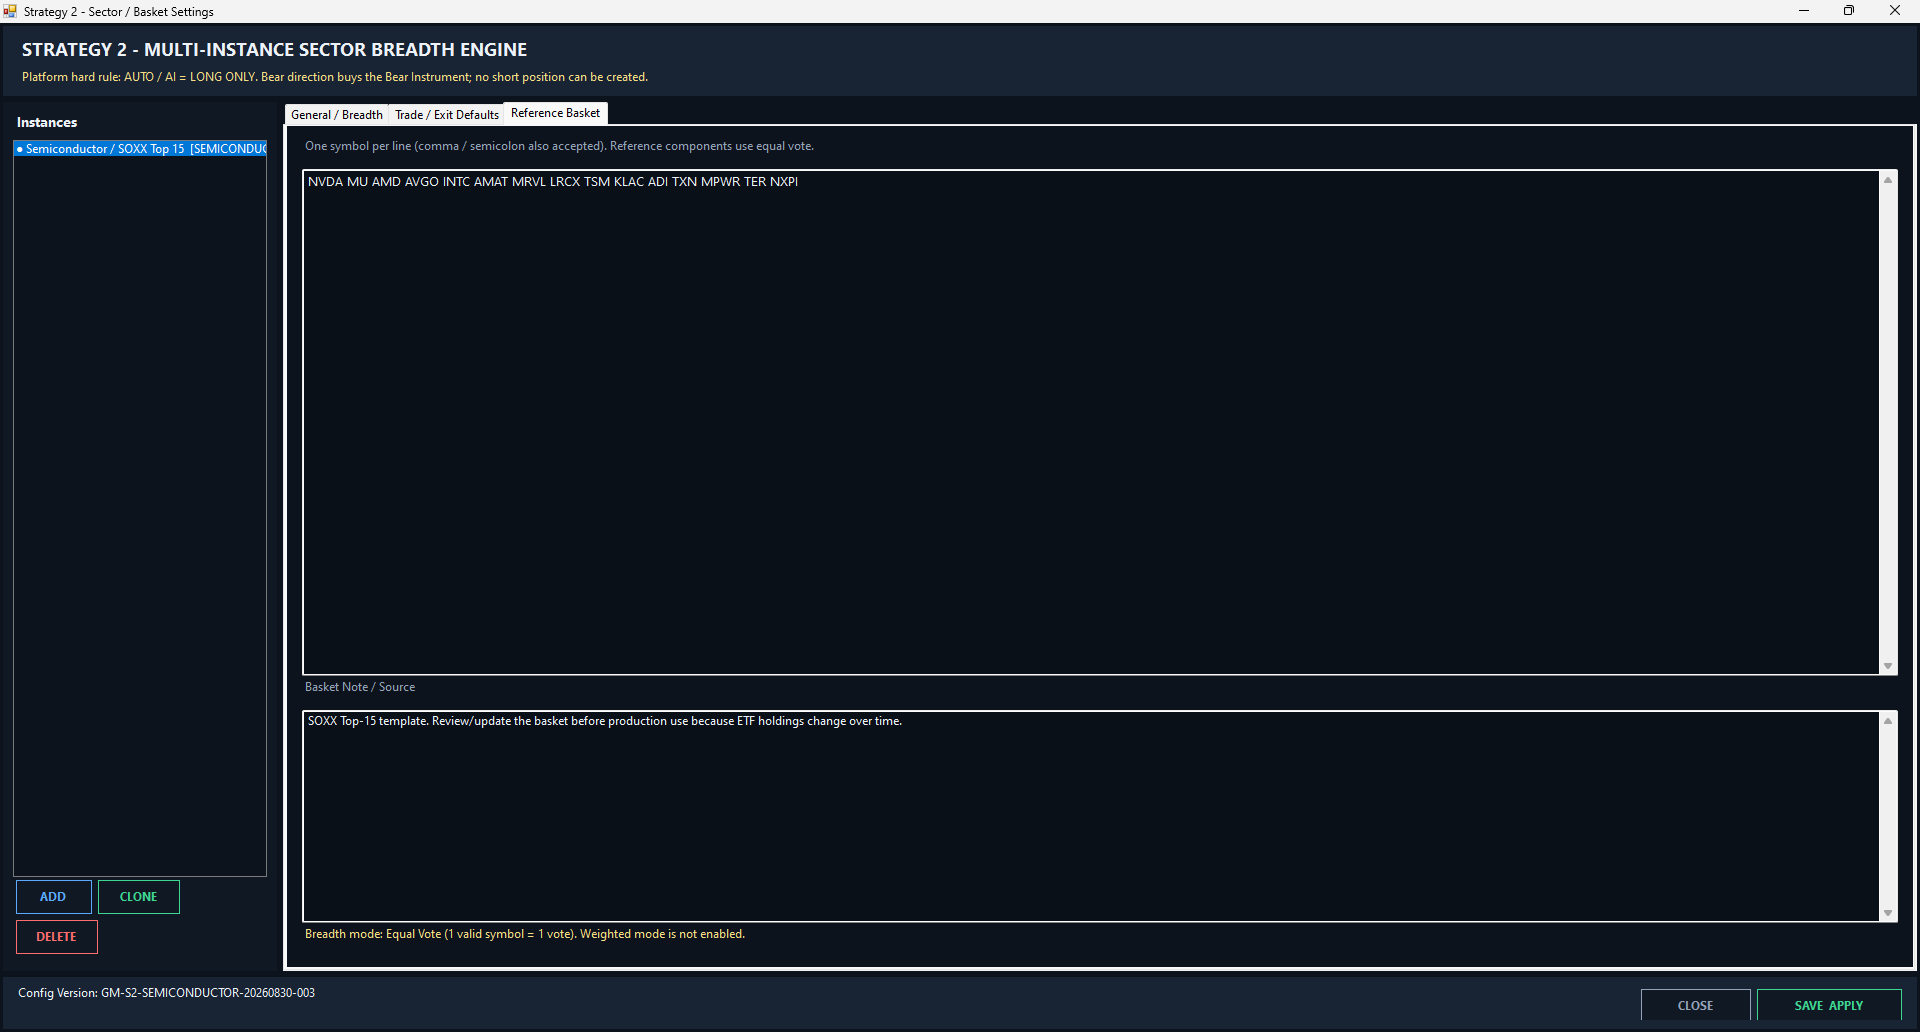Click the 'Platform hard rule' yellow notice
The image size is (1920, 1032).
335,77
